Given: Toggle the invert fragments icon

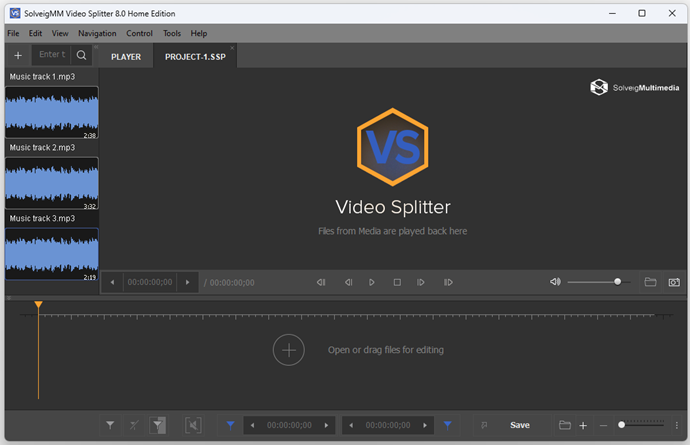Looking at the screenshot, I should click(158, 425).
